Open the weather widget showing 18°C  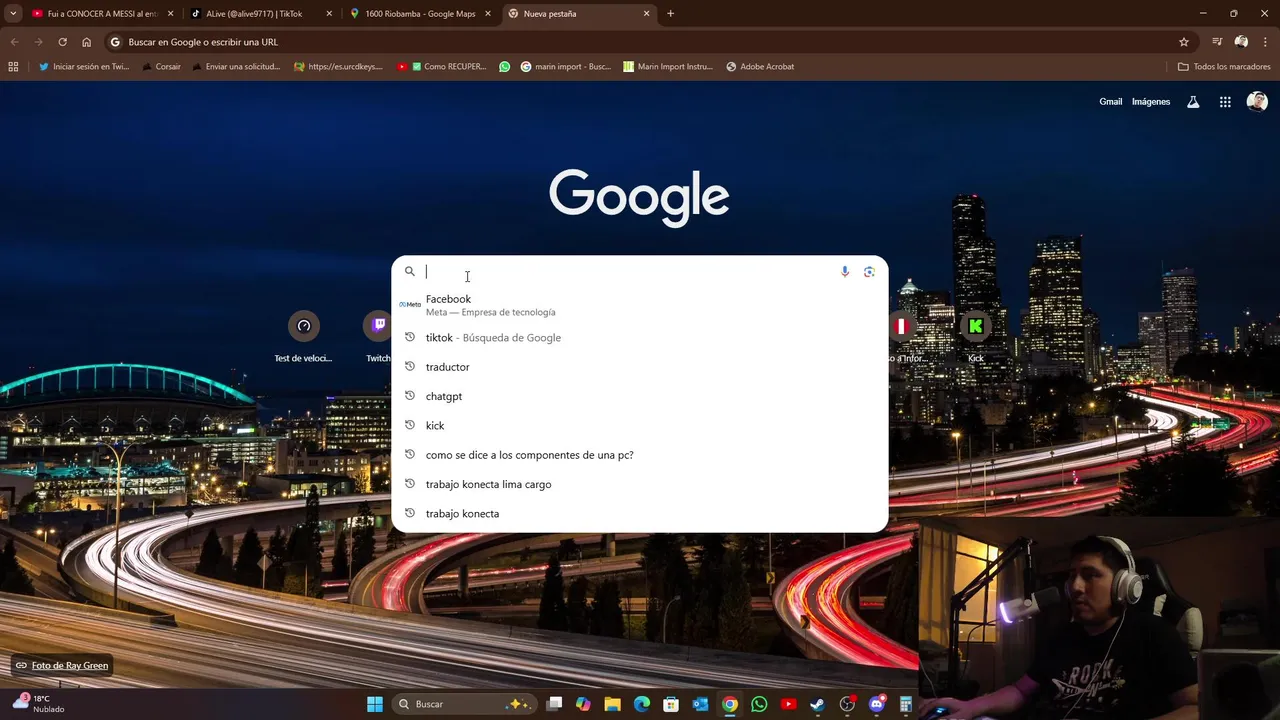(40, 704)
